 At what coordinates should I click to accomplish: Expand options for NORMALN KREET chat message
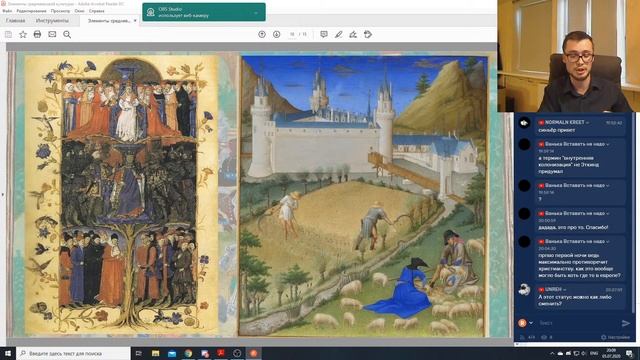[x=587, y=122]
